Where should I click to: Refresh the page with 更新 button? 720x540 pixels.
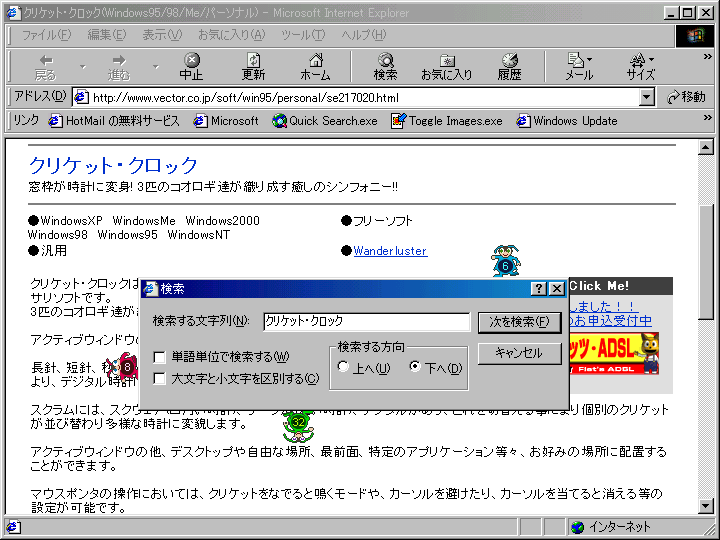pyautogui.click(x=253, y=67)
